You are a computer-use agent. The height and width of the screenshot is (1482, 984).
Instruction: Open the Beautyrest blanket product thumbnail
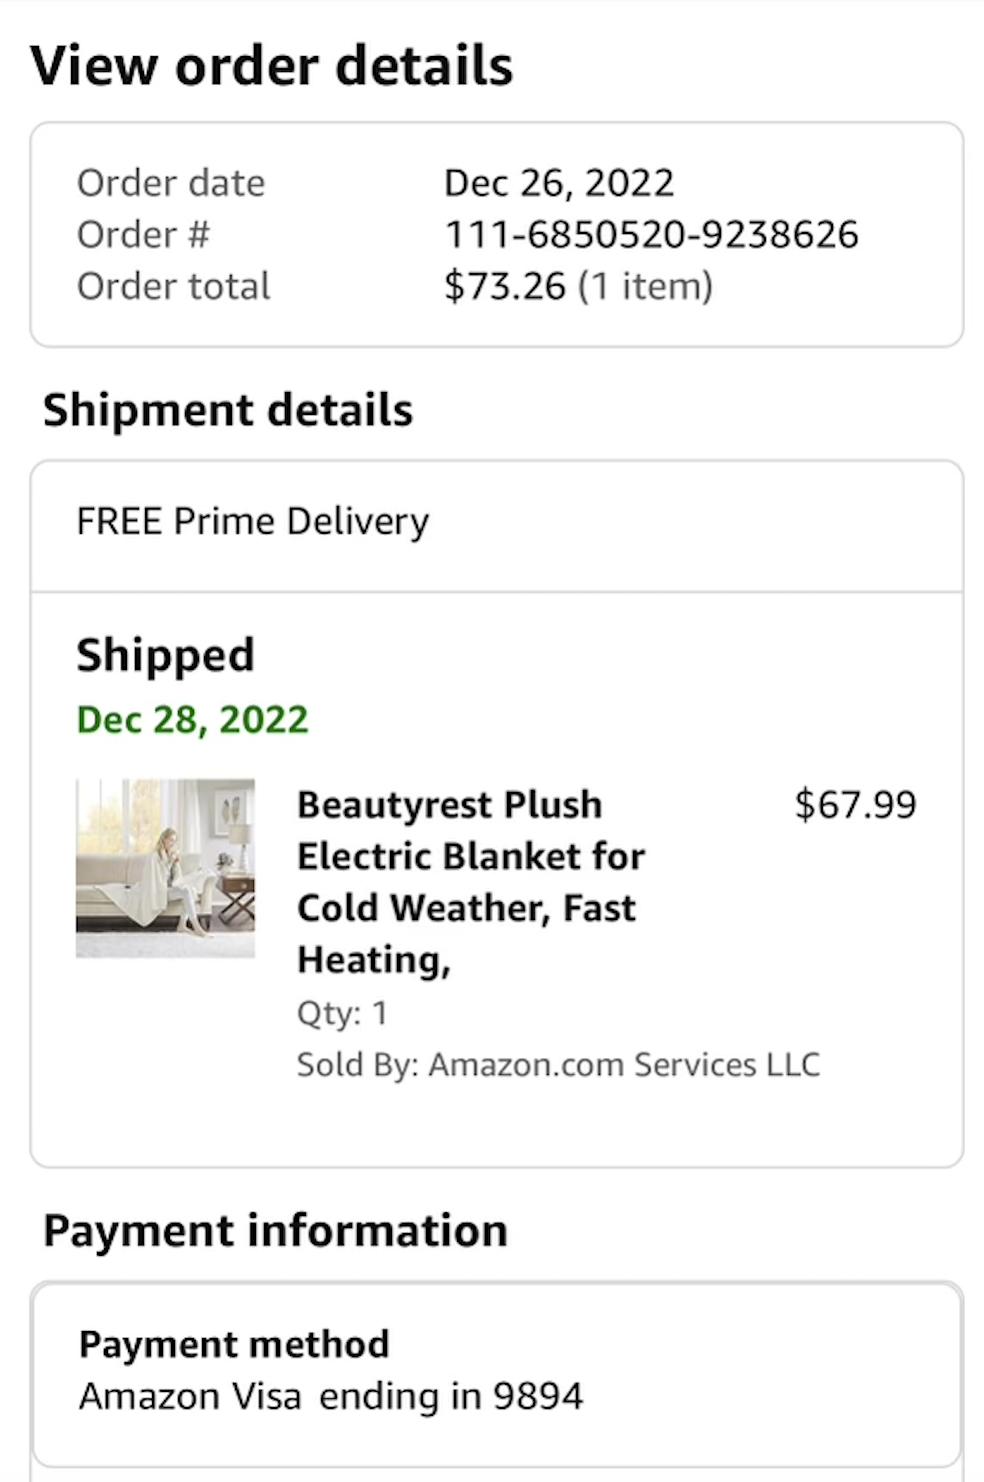165,868
